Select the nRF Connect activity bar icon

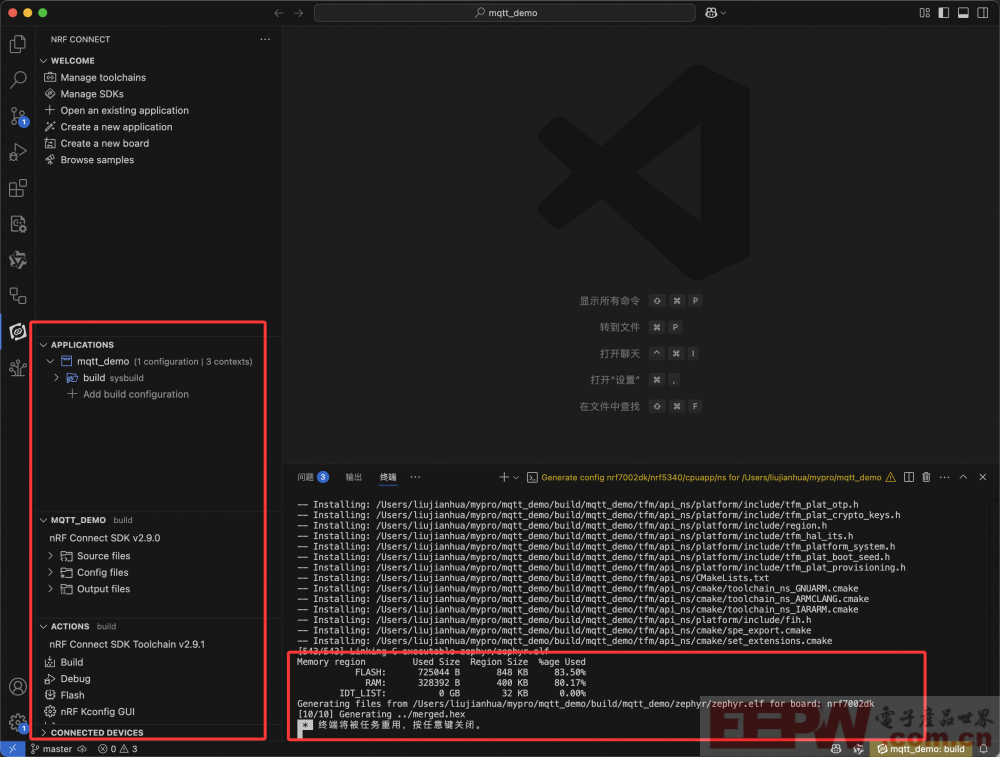[18, 332]
